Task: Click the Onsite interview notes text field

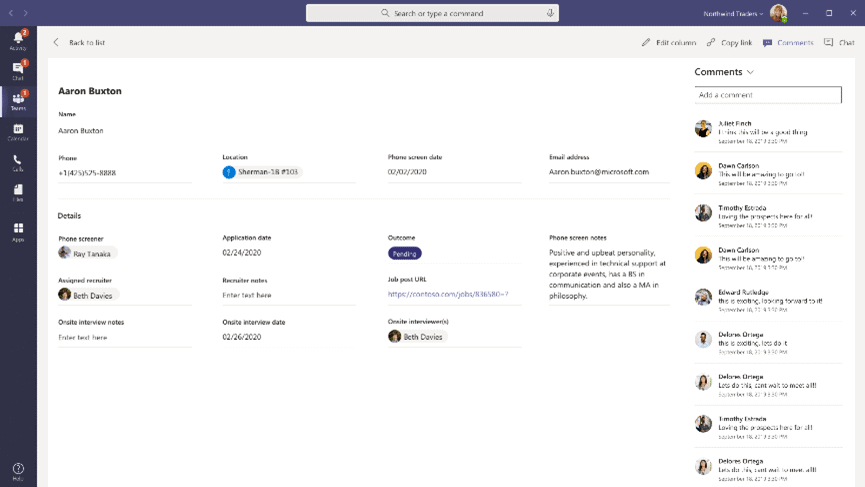Action: click(x=125, y=337)
